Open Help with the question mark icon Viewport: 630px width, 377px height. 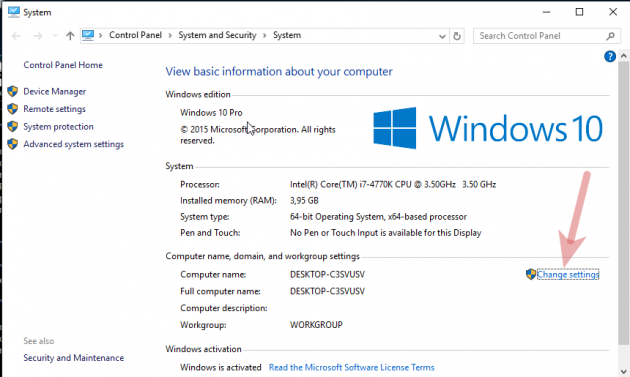(x=610, y=56)
